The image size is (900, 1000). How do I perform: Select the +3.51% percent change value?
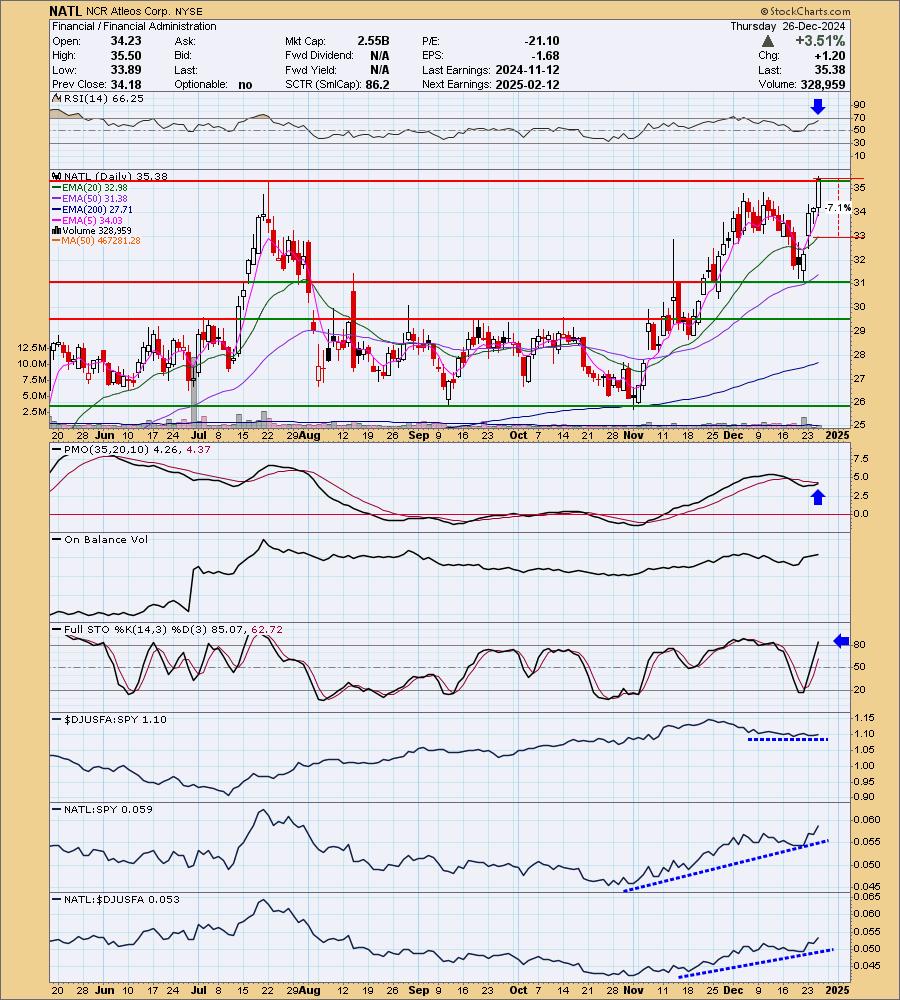(x=820, y=41)
